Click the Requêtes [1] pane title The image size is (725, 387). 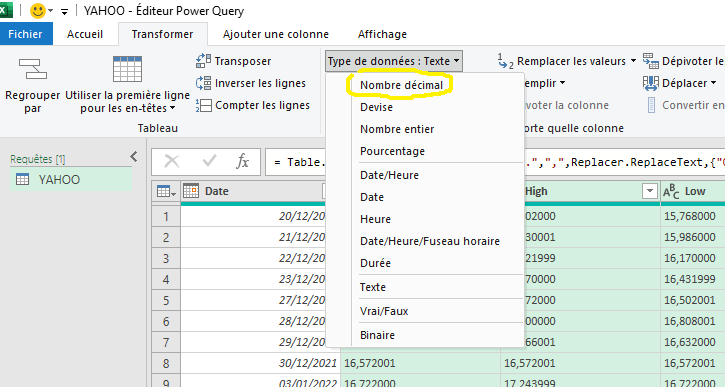[x=38, y=159]
